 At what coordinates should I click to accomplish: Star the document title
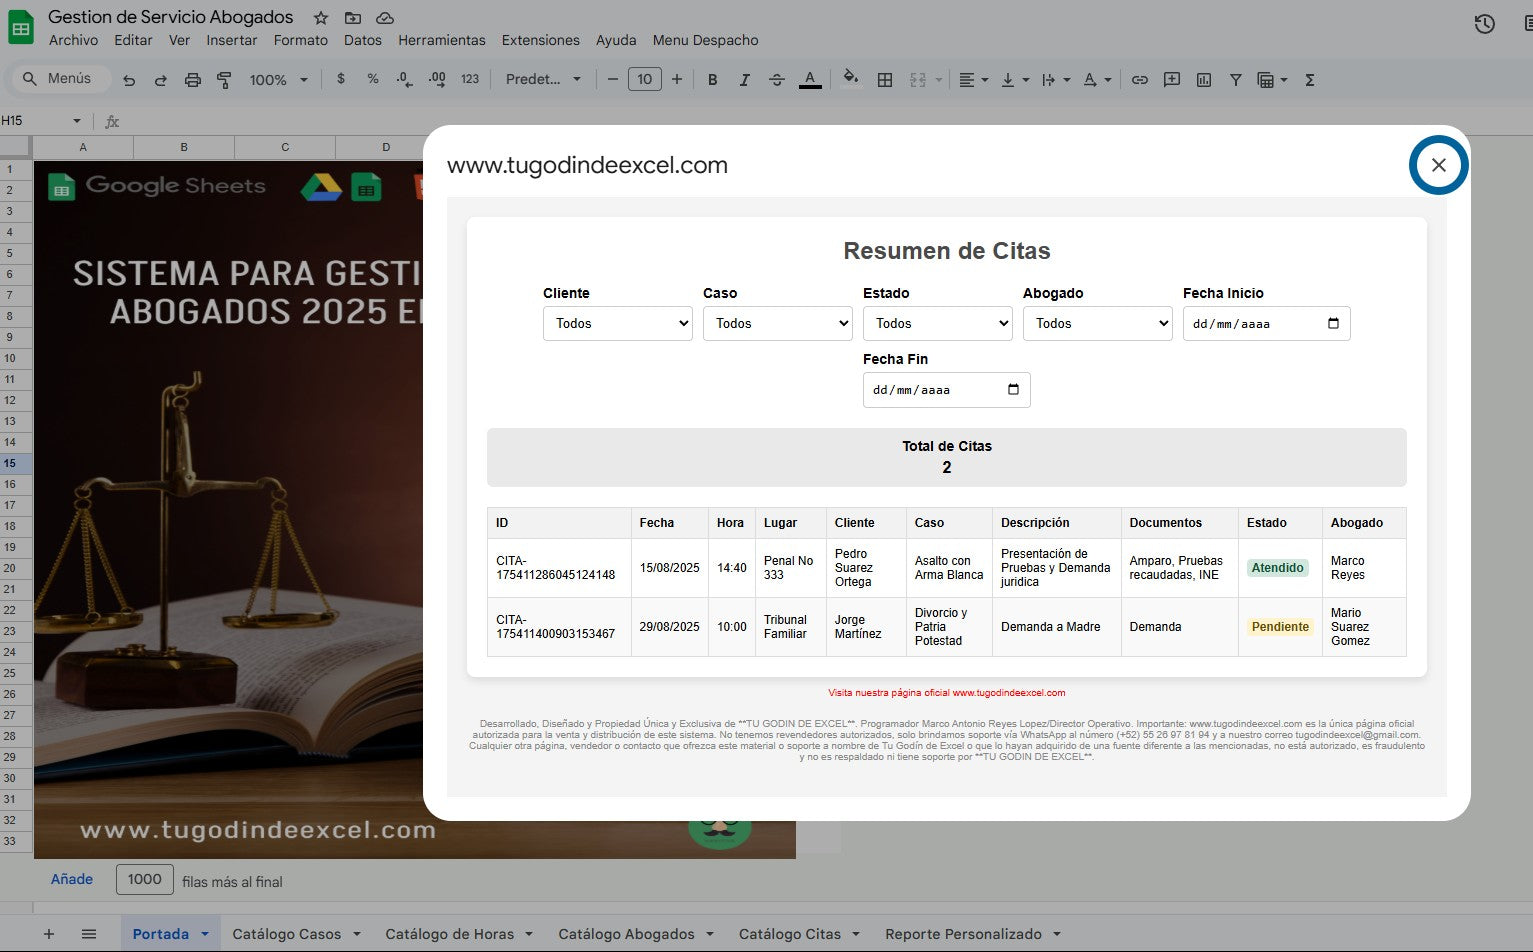(321, 18)
